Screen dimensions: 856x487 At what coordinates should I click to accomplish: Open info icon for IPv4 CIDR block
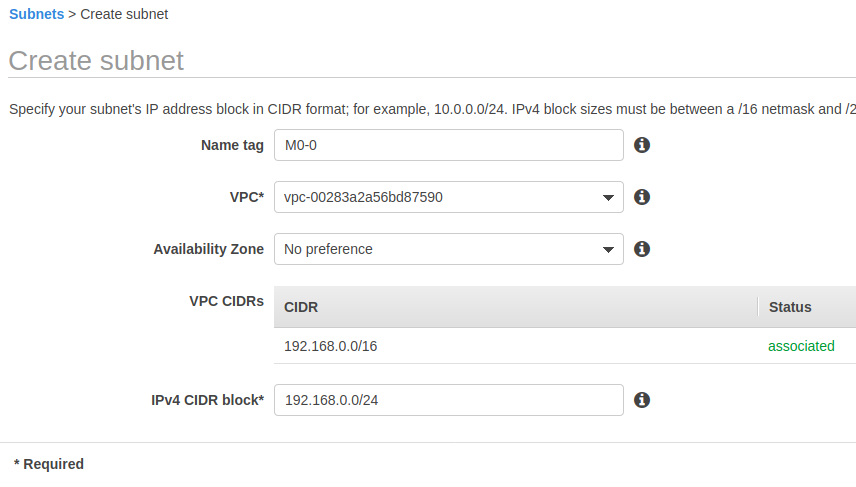[643, 400]
